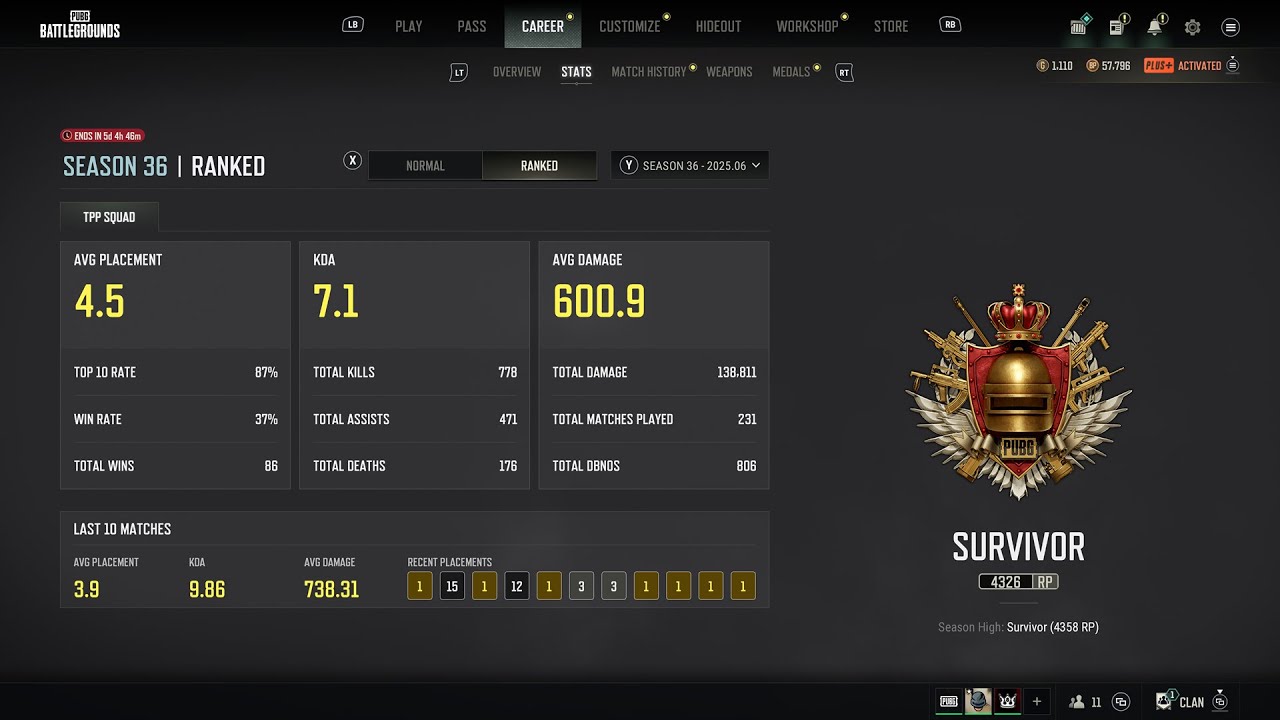
Task: Select the TPP SQUAD tab
Action: [109, 217]
